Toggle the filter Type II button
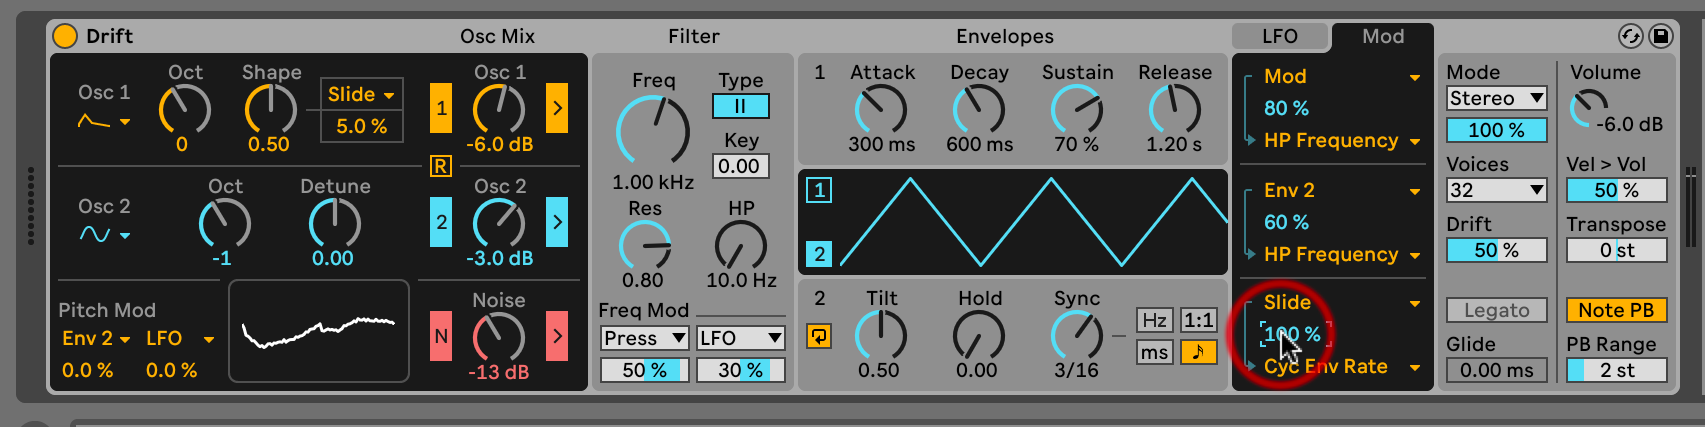Image resolution: width=1705 pixels, height=427 pixels. coord(741,106)
